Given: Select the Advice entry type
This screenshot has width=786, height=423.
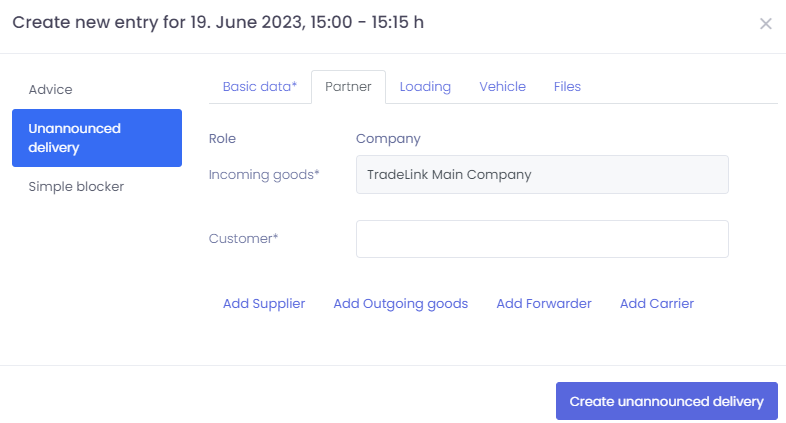Looking at the screenshot, I should pos(51,89).
